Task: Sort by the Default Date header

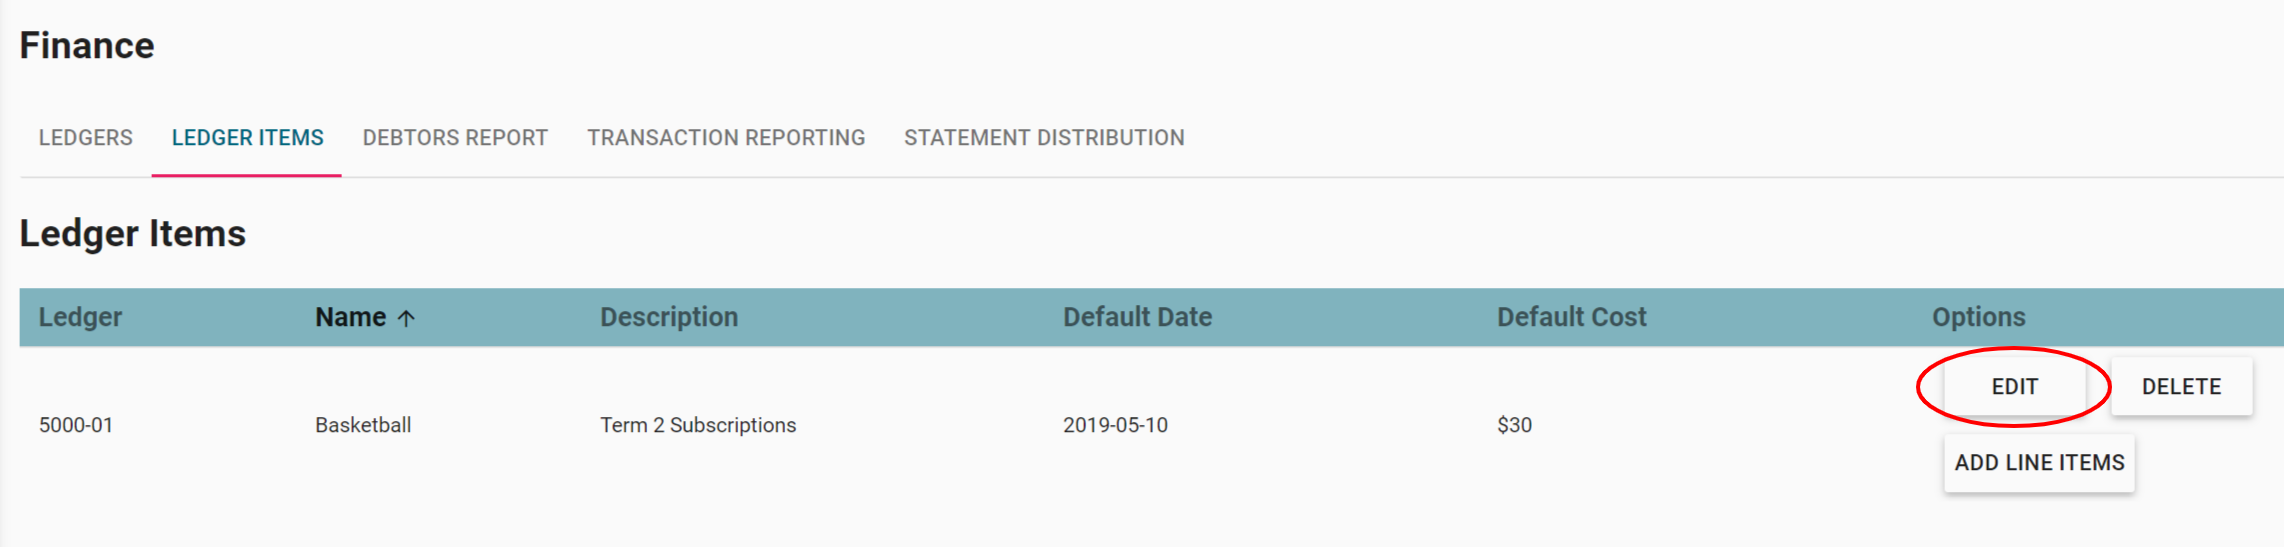Action: point(1137,317)
